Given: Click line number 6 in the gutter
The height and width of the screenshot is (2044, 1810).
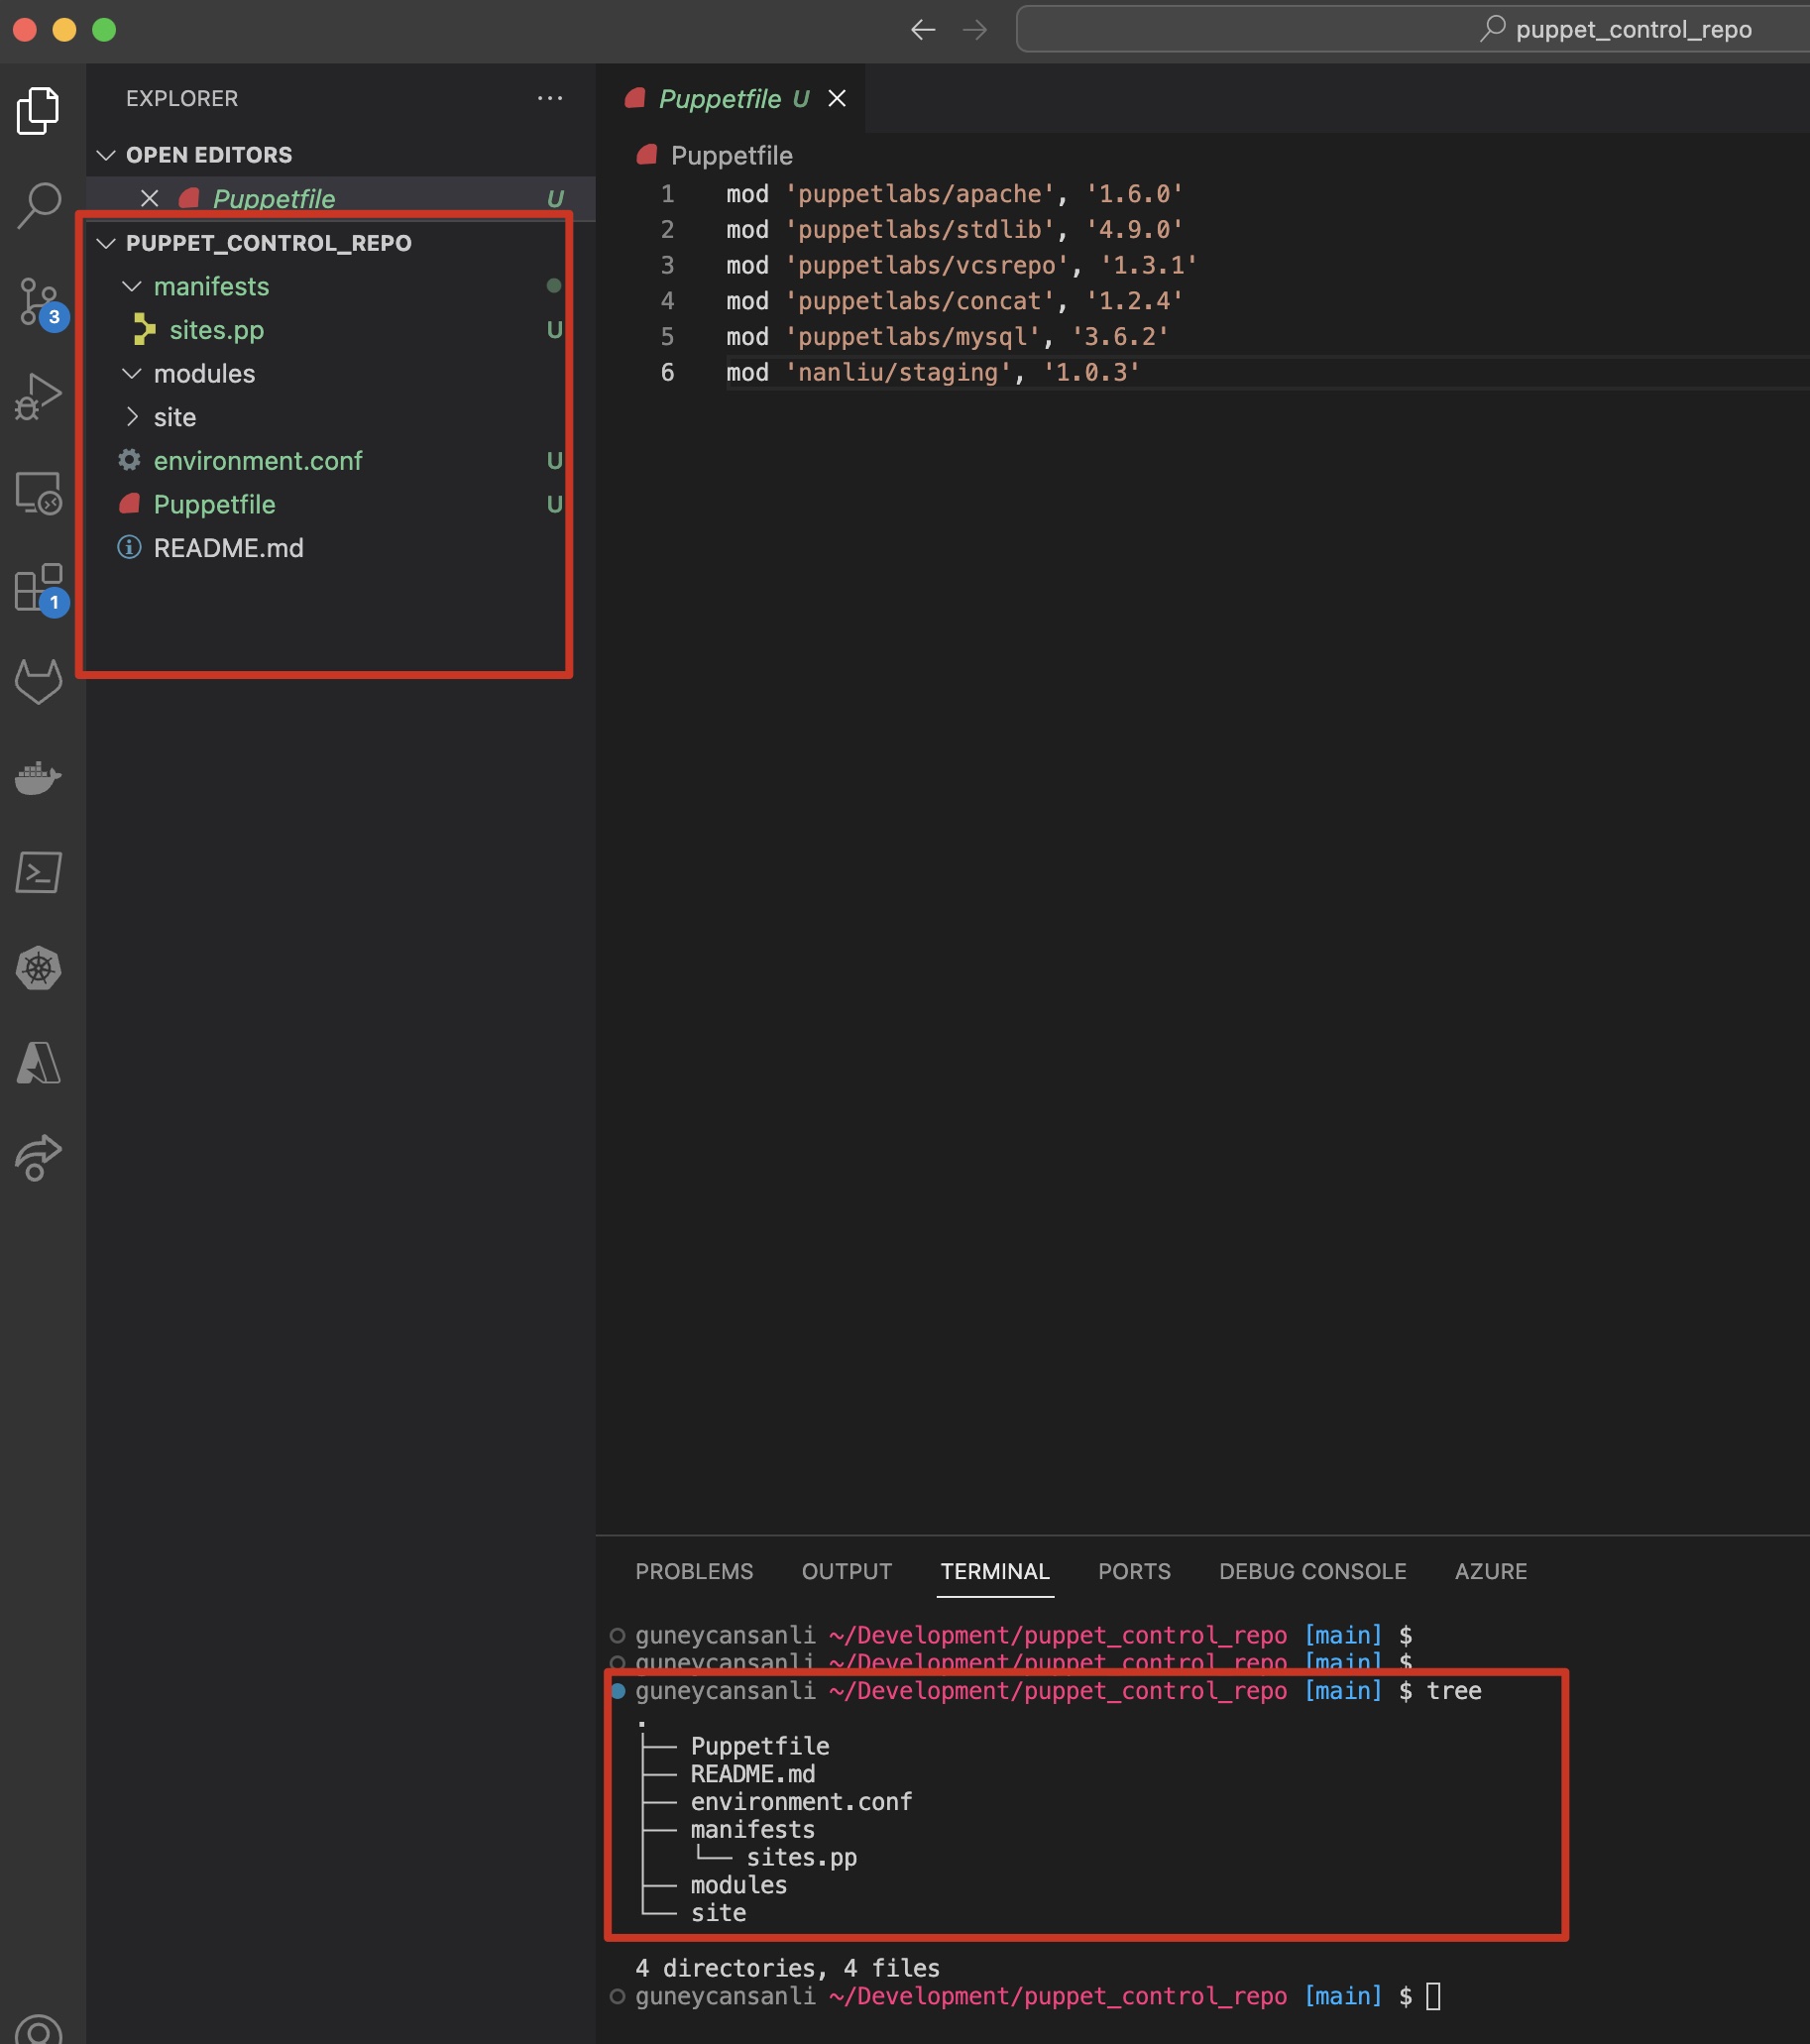Looking at the screenshot, I should tap(667, 372).
